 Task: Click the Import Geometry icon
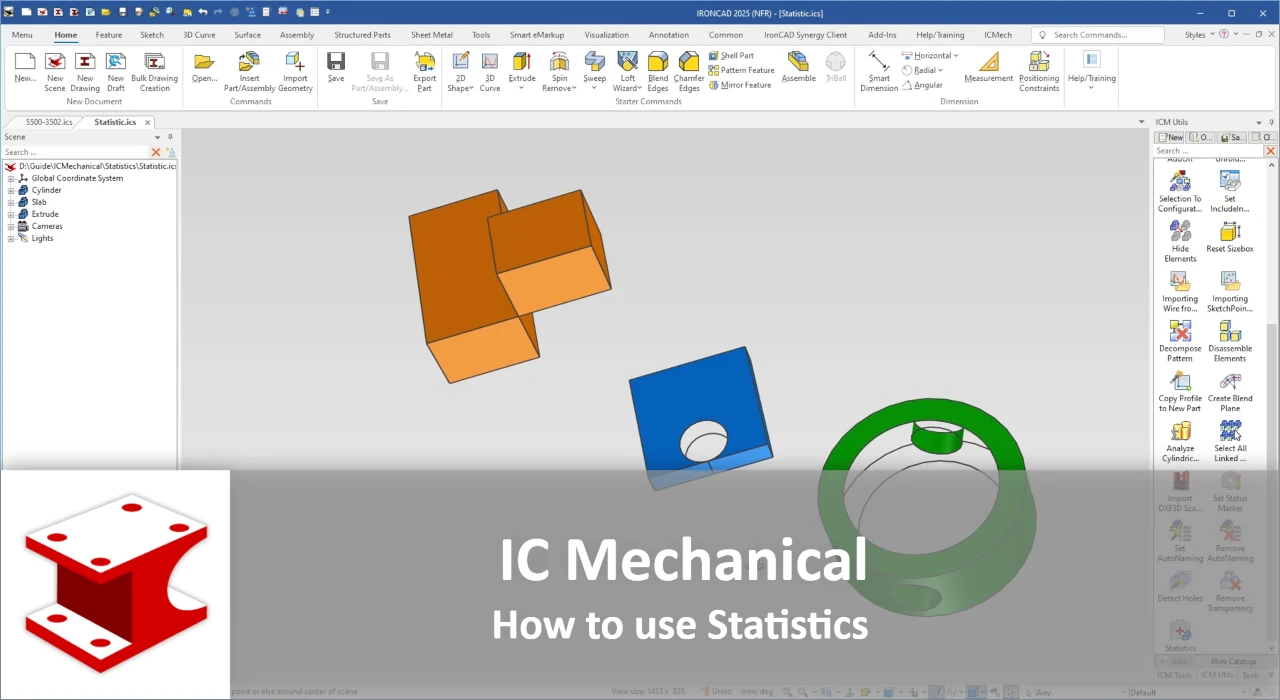pyautogui.click(x=295, y=62)
